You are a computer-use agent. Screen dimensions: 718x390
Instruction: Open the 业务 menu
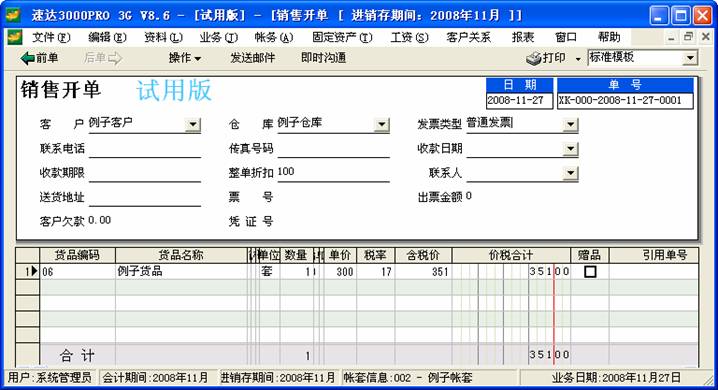pos(219,37)
